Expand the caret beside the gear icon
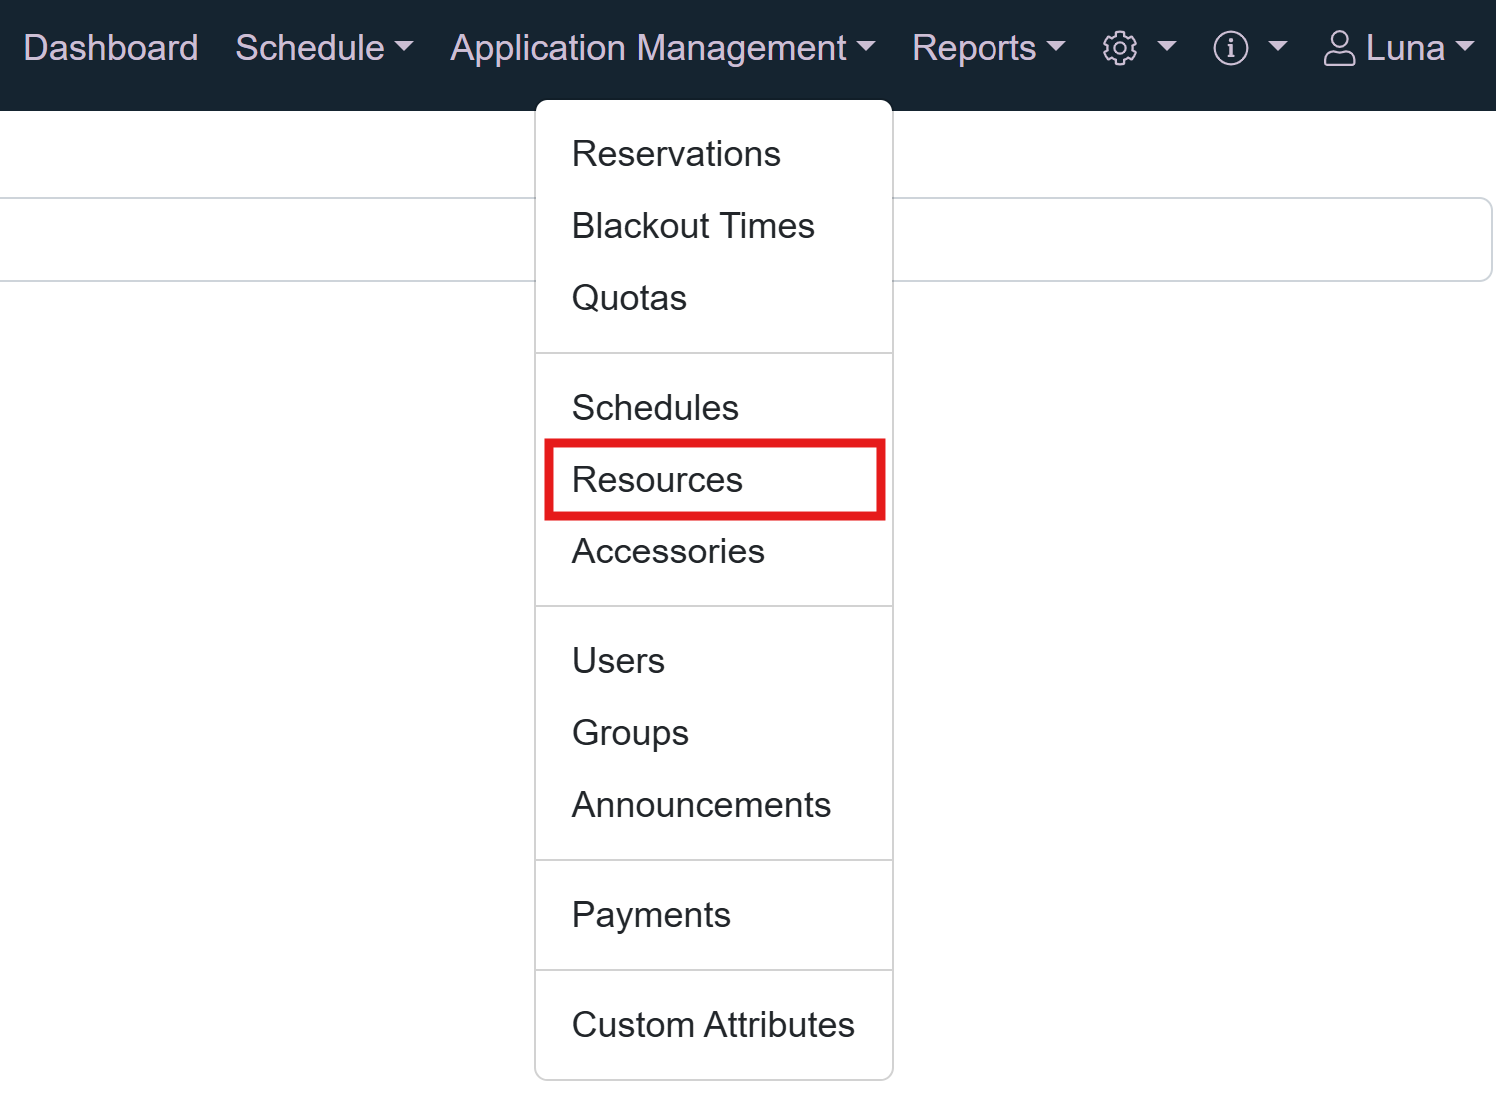Screen dimensions: 1496x1107 (1166, 47)
